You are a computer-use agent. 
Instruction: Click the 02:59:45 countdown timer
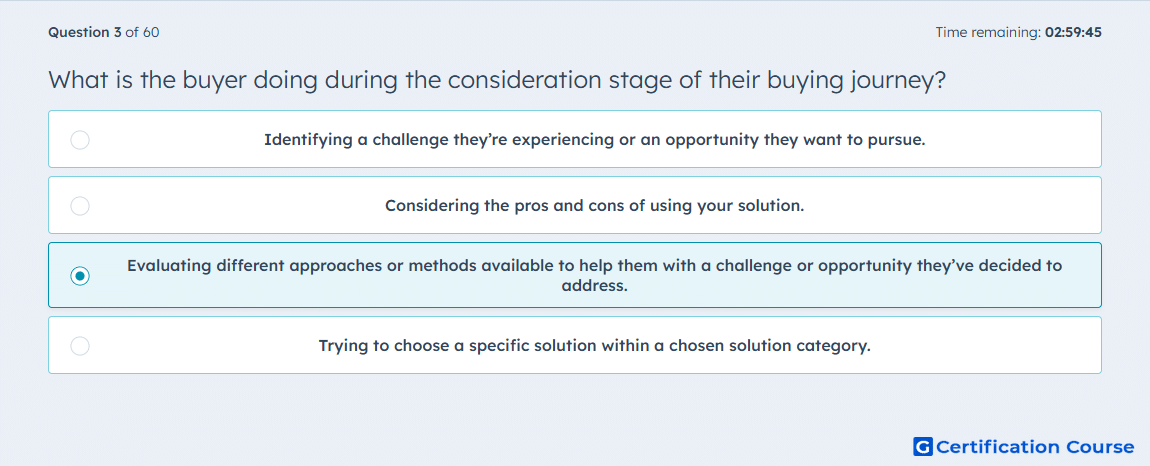coord(1074,32)
